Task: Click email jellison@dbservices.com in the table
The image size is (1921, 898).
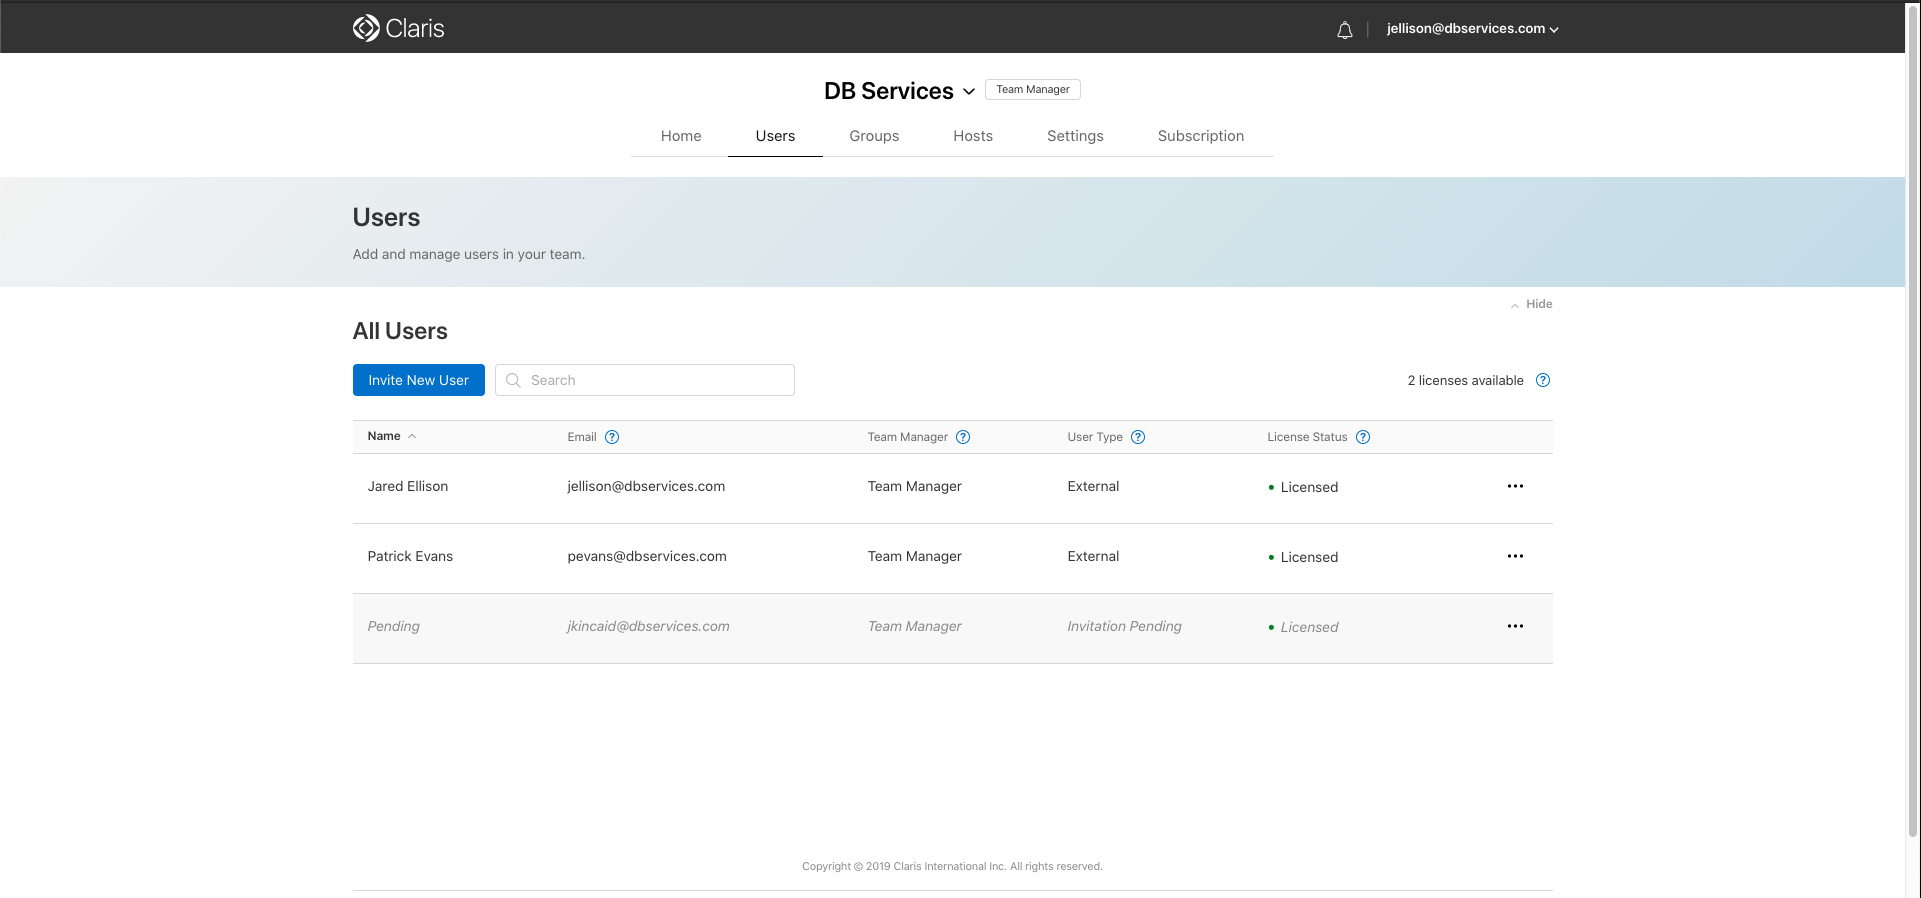Action: [646, 486]
